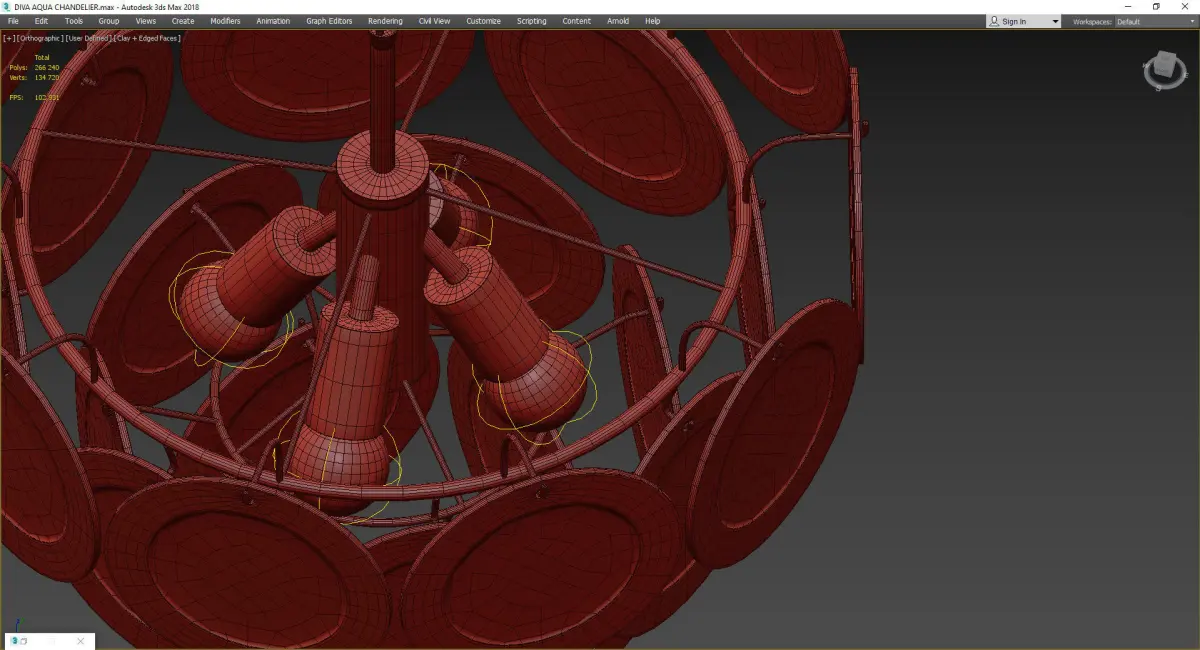Click the W compass marker on ViewCube ring

click(1146, 65)
